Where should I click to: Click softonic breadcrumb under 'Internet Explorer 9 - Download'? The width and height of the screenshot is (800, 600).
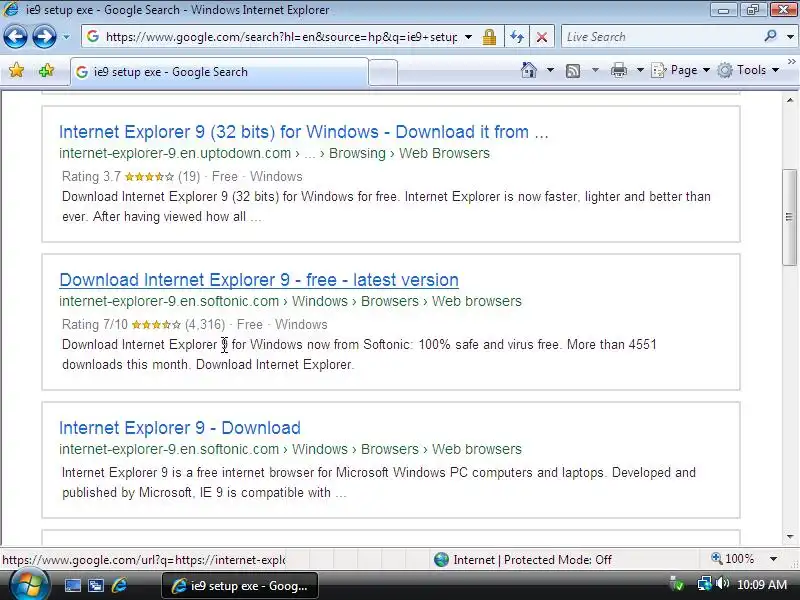[x=290, y=449]
